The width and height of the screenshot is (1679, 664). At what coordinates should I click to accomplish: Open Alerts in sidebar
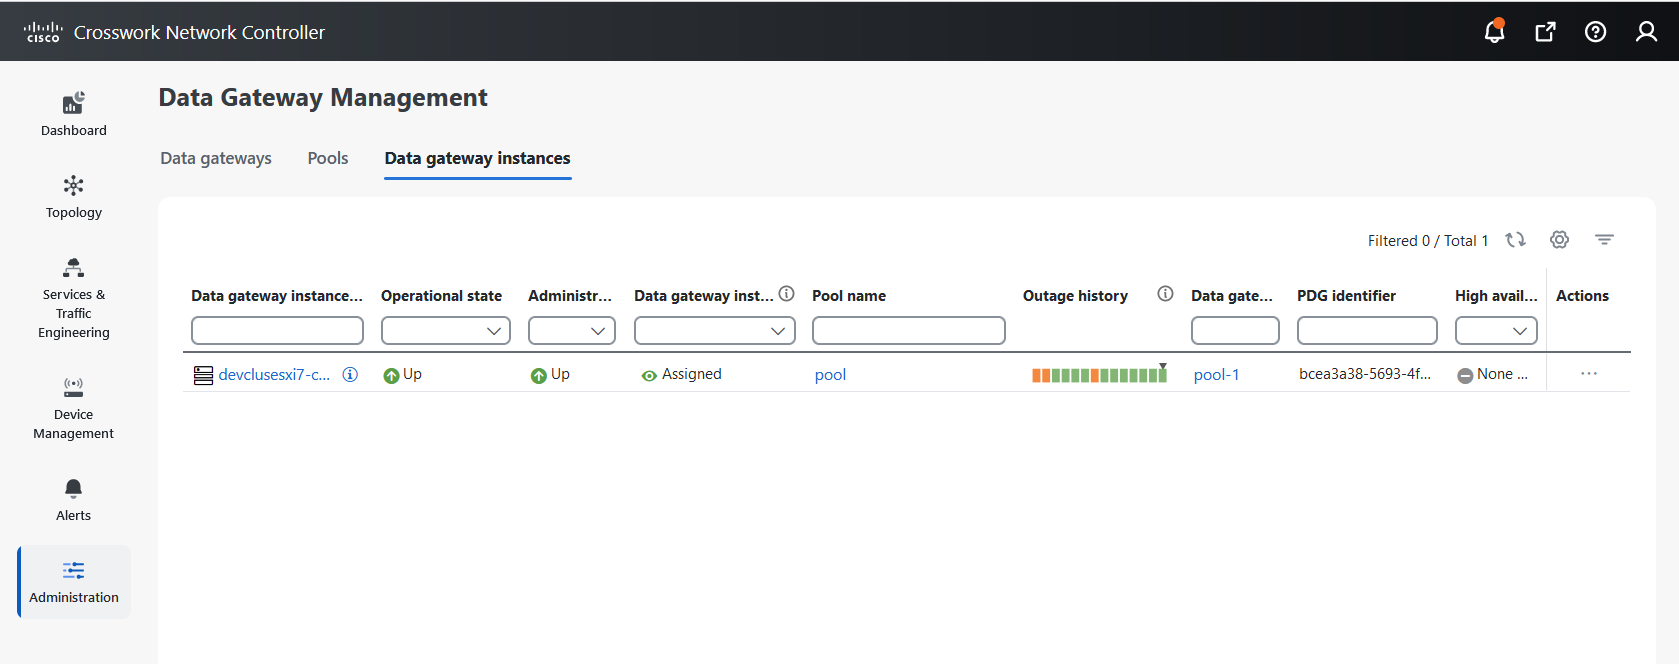click(74, 500)
